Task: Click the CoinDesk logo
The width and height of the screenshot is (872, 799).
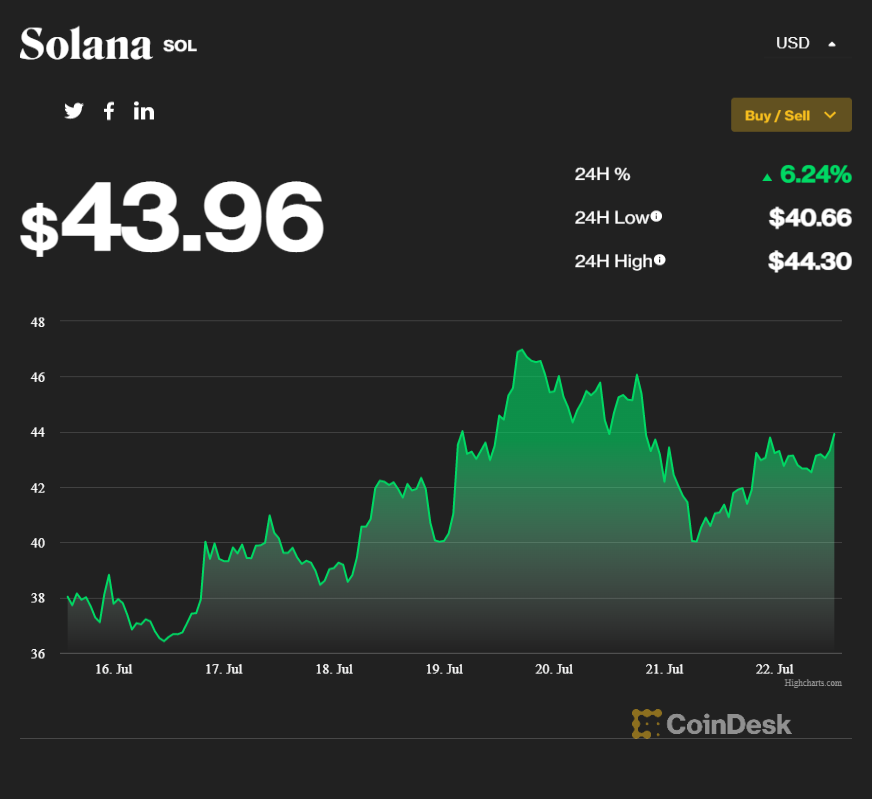Action: pyautogui.click(x=711, y=724)
